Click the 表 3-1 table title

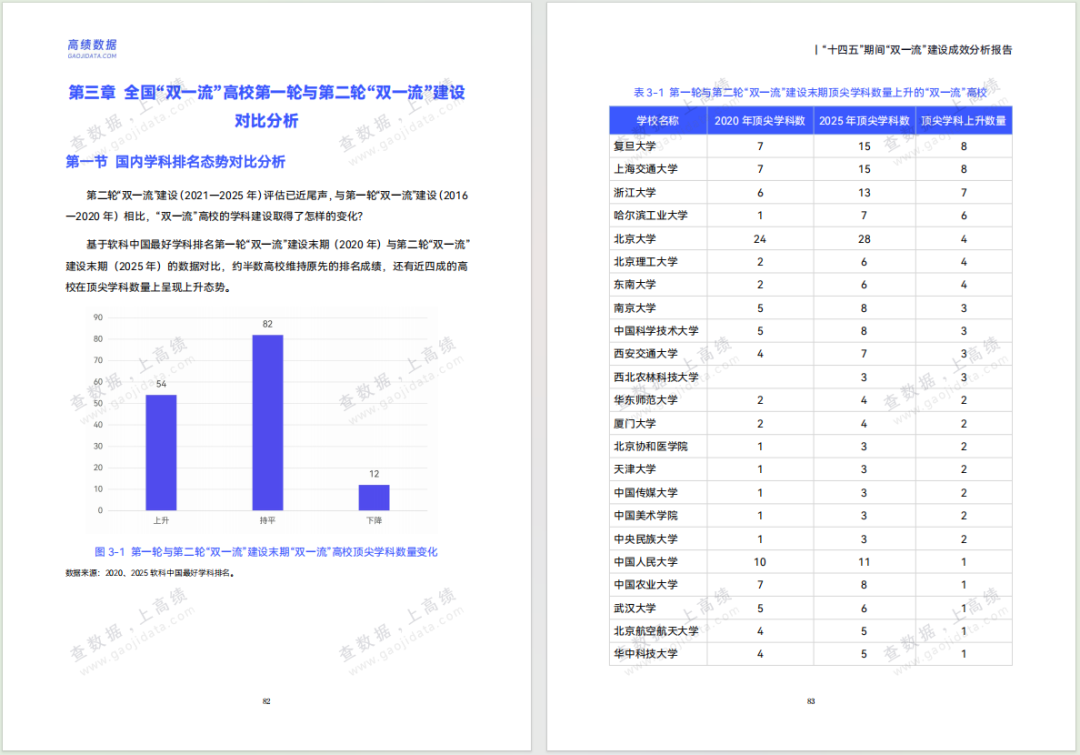(810, 92)
